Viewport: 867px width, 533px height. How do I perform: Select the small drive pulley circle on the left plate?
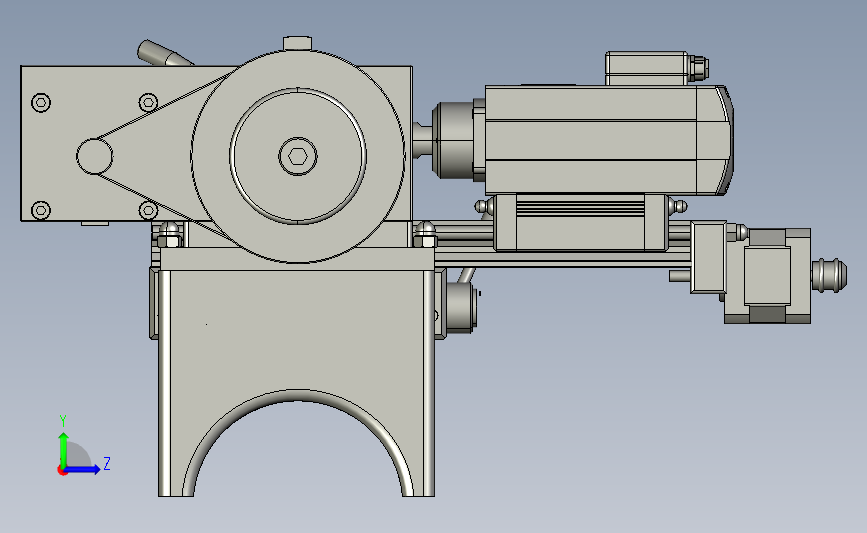point(95,156)
